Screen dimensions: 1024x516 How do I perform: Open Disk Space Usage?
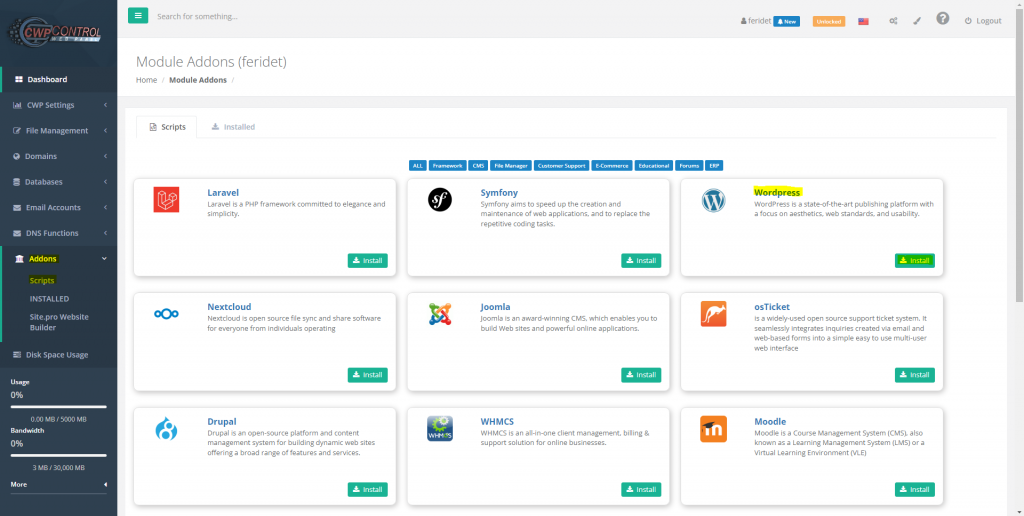(x=59, y=355)
